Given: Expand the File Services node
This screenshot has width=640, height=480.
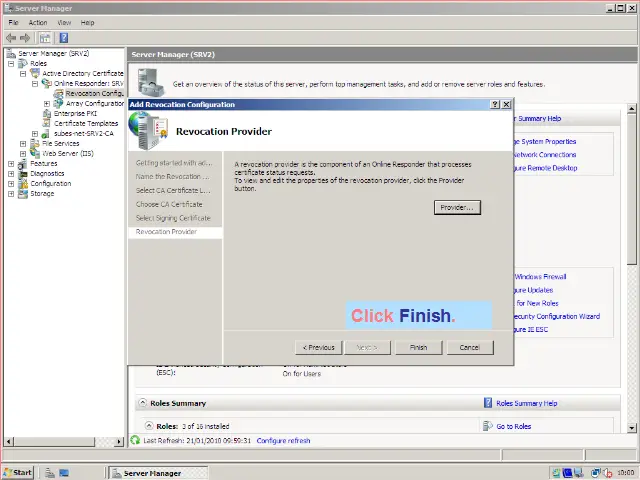Looking at the screenshot, I should tap(23, 144).
